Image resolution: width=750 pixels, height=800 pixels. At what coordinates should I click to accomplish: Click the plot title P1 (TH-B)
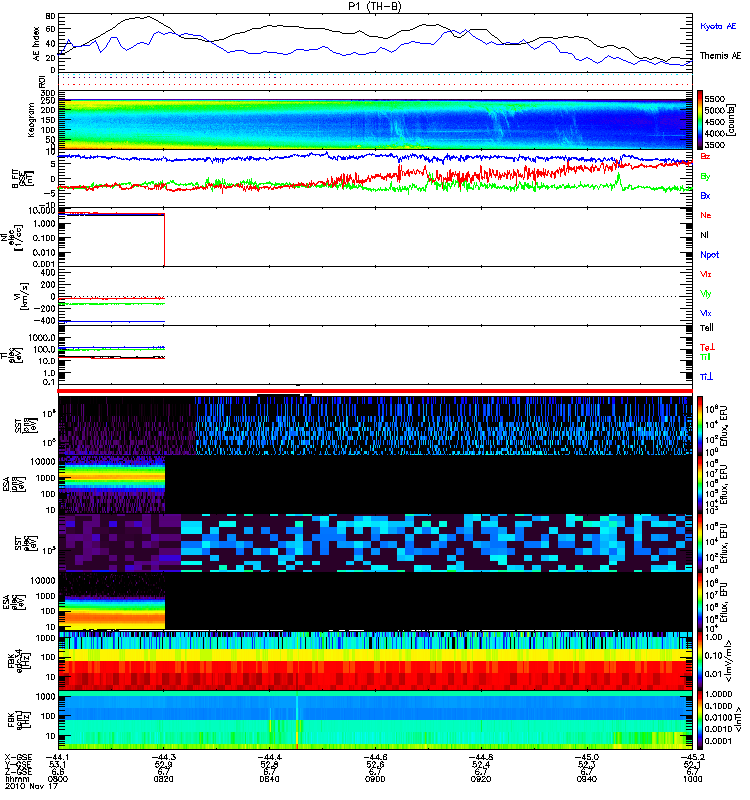(x=375, y=6)
